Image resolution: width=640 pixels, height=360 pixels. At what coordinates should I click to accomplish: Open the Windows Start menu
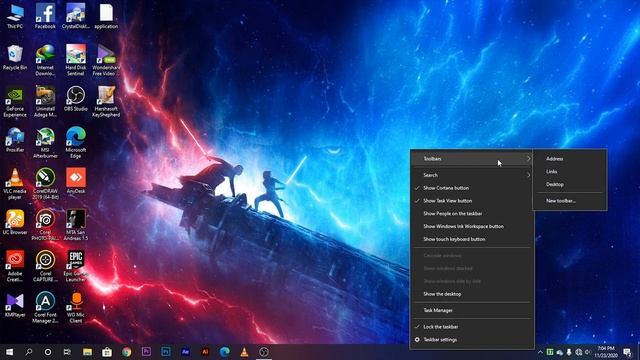click(x=9, y=352)
